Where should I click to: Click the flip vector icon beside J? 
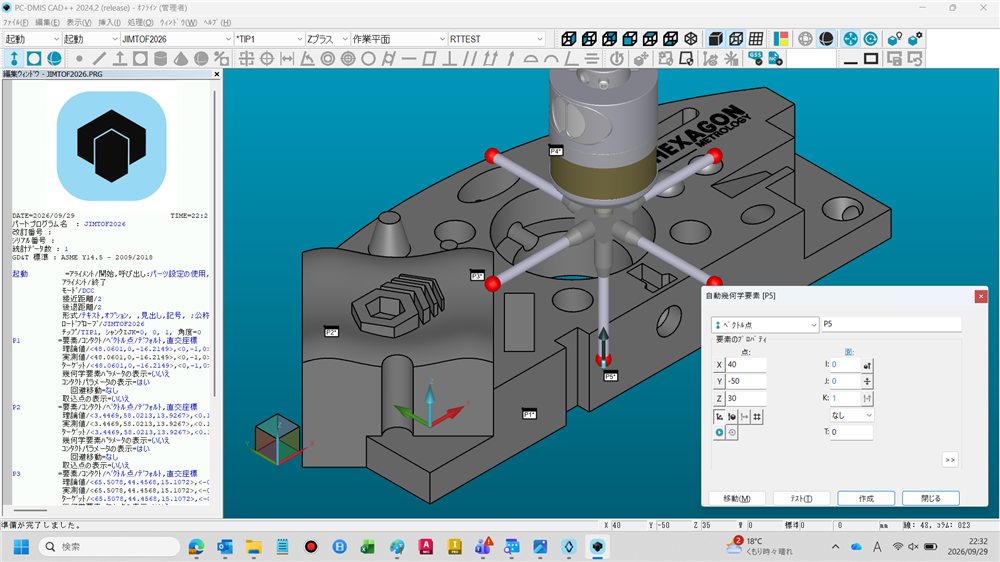867,381
